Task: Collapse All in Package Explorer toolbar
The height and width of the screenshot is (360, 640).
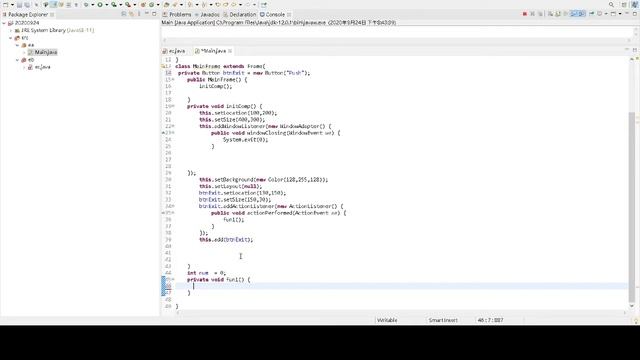Action: pyautogui.click(x=124, y=14)
